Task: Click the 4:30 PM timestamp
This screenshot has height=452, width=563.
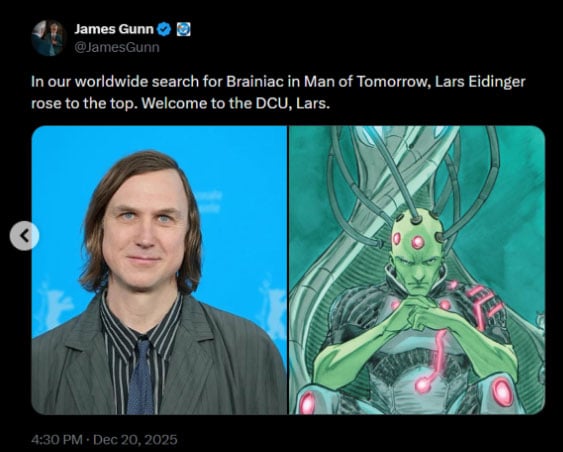Action: [57, 439]
